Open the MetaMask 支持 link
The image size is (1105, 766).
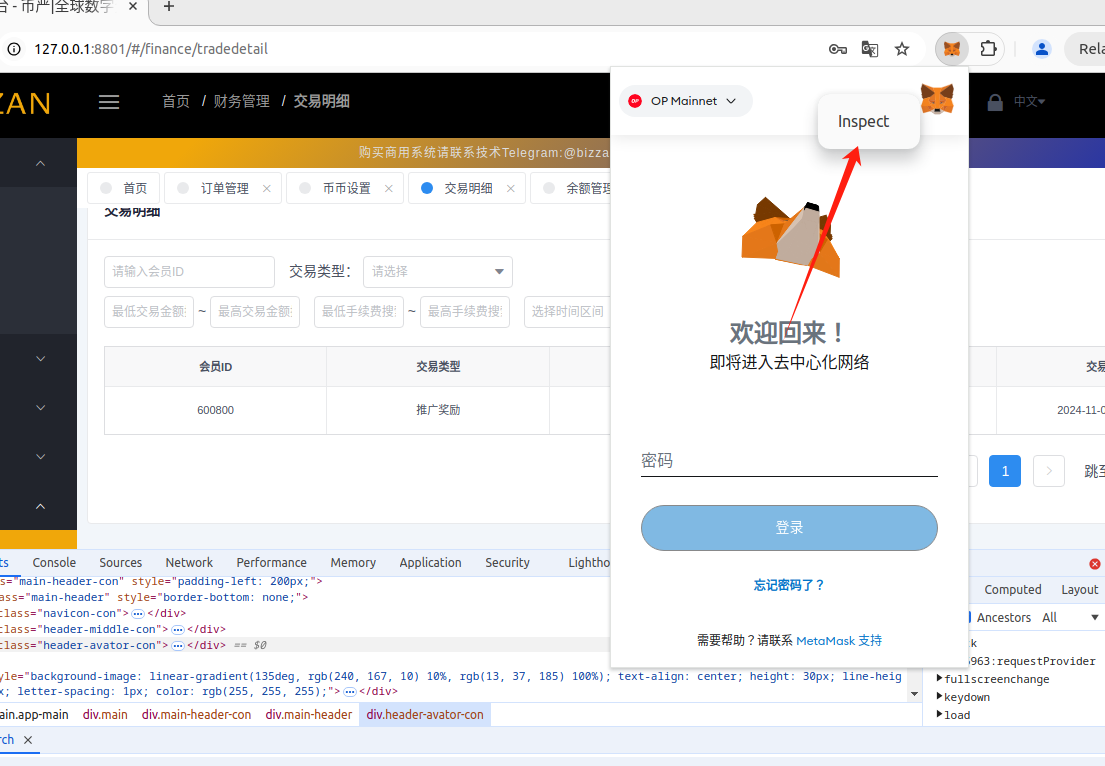[x=839, y=641]
